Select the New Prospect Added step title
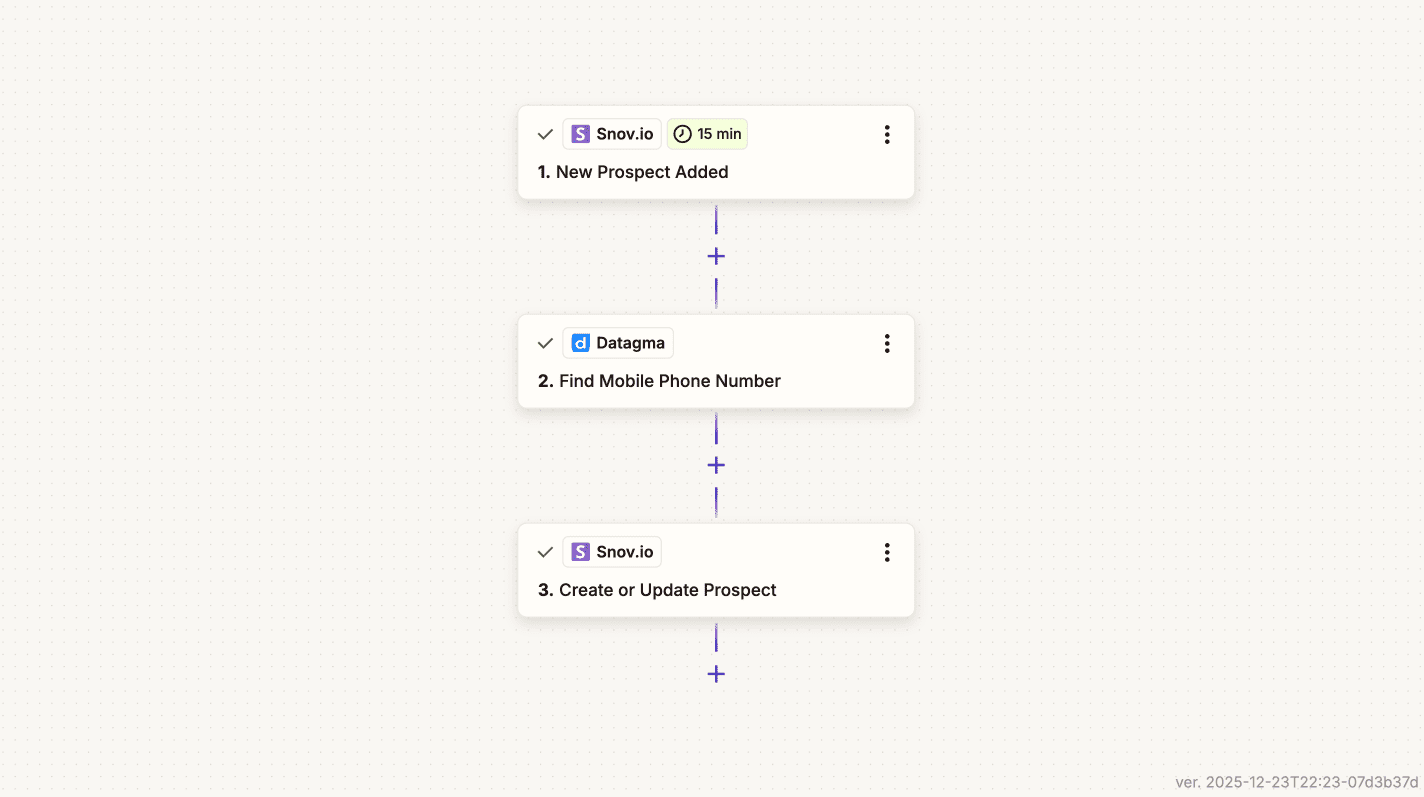This screenshot has width=1424, height=797. (642, 172)
